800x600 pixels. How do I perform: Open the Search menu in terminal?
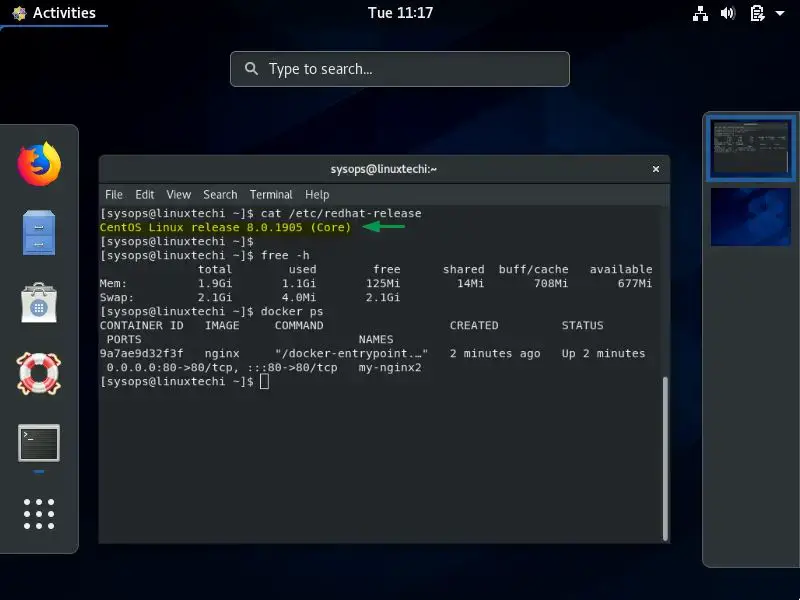[x=220, y=194]
